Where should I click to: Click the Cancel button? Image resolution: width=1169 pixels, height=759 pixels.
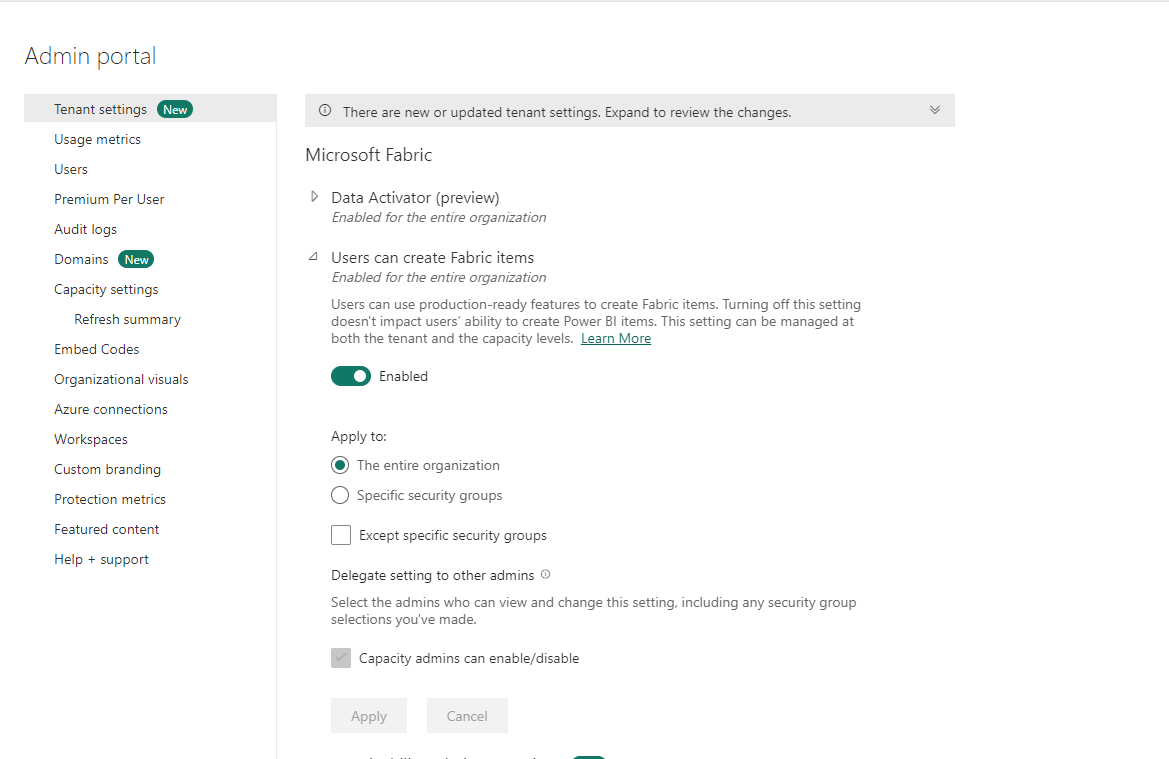click(x=467, y=716)
